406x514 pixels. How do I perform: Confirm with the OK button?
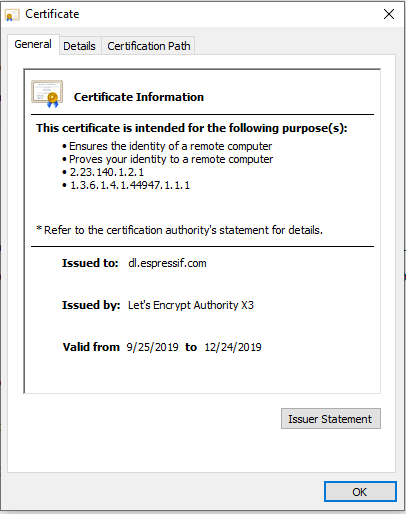(x=360, y=492)
